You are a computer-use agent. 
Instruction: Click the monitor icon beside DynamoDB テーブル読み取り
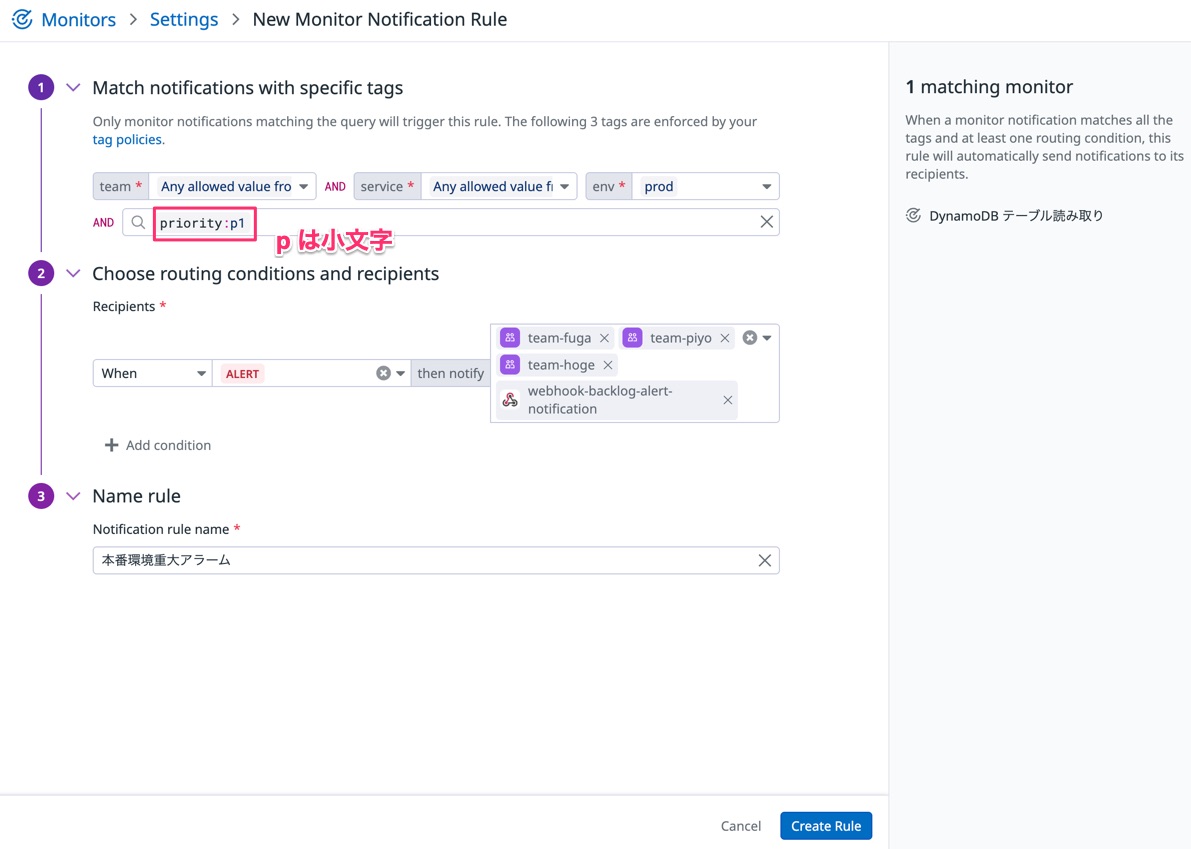[x=914, y=214]
